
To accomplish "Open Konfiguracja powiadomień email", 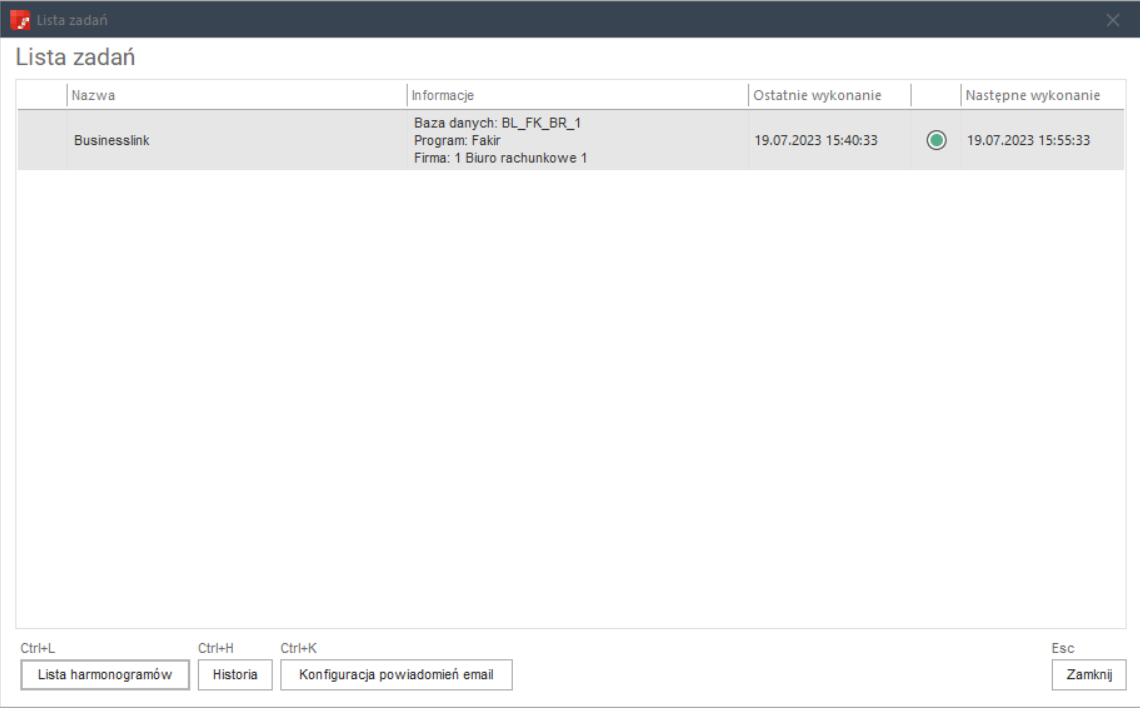I will (396, 675).
